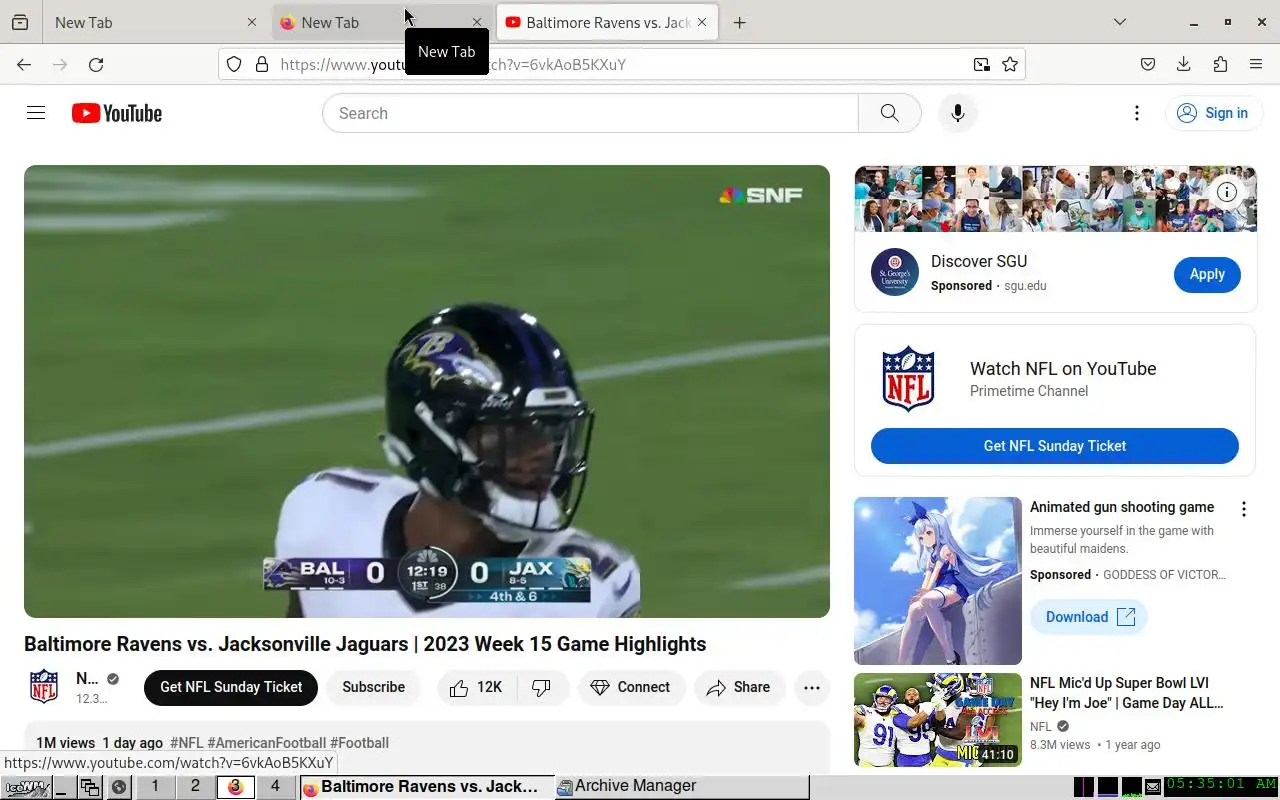Go back in the browser
Screen dimensions: 1280x800
[x=24, y=64]
